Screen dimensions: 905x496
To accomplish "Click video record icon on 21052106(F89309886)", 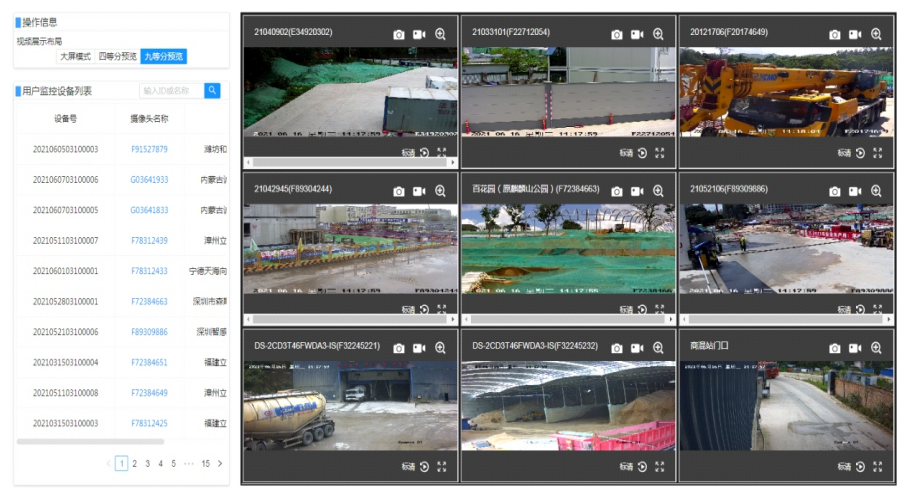I will [855, 191].
